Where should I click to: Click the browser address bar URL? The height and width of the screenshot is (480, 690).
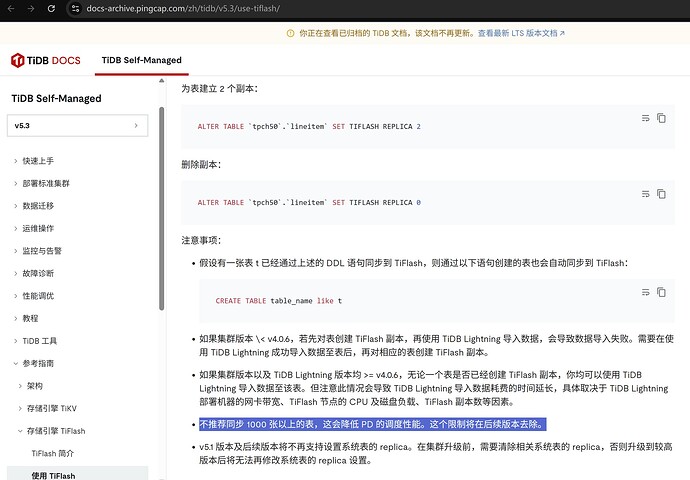point(183,8)
